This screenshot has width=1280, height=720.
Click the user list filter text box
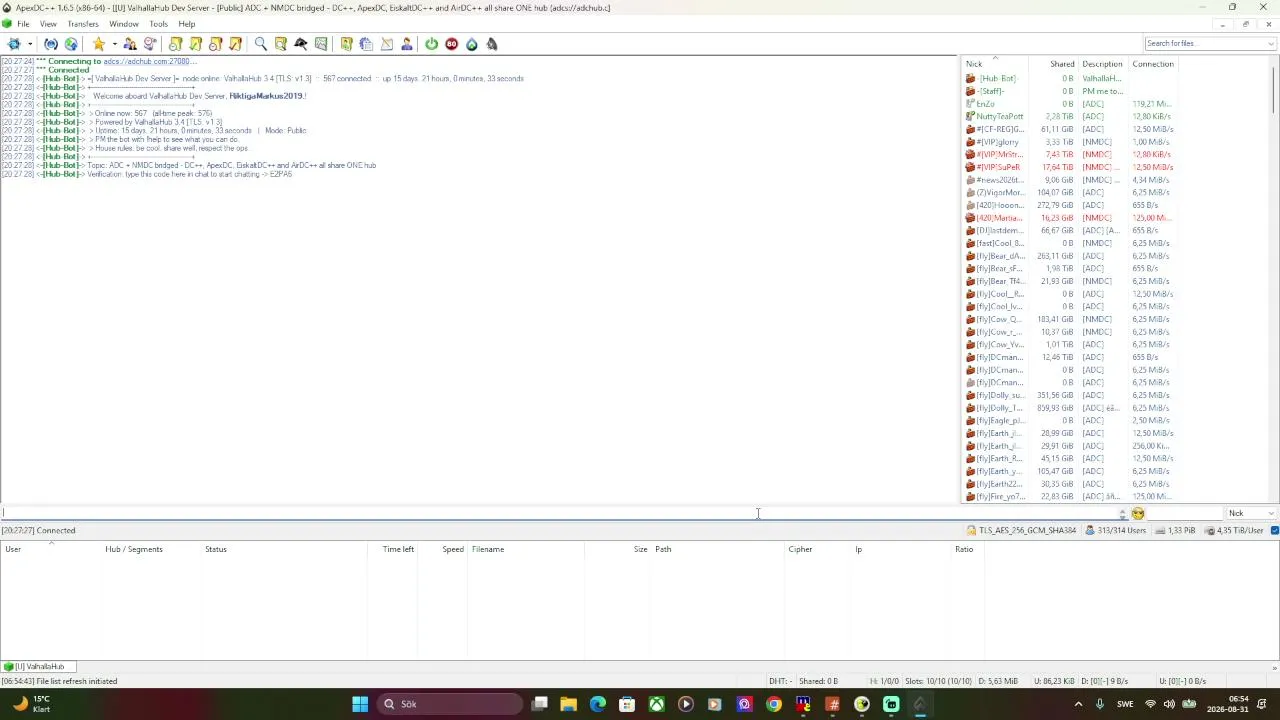(x=1184, y=514)
